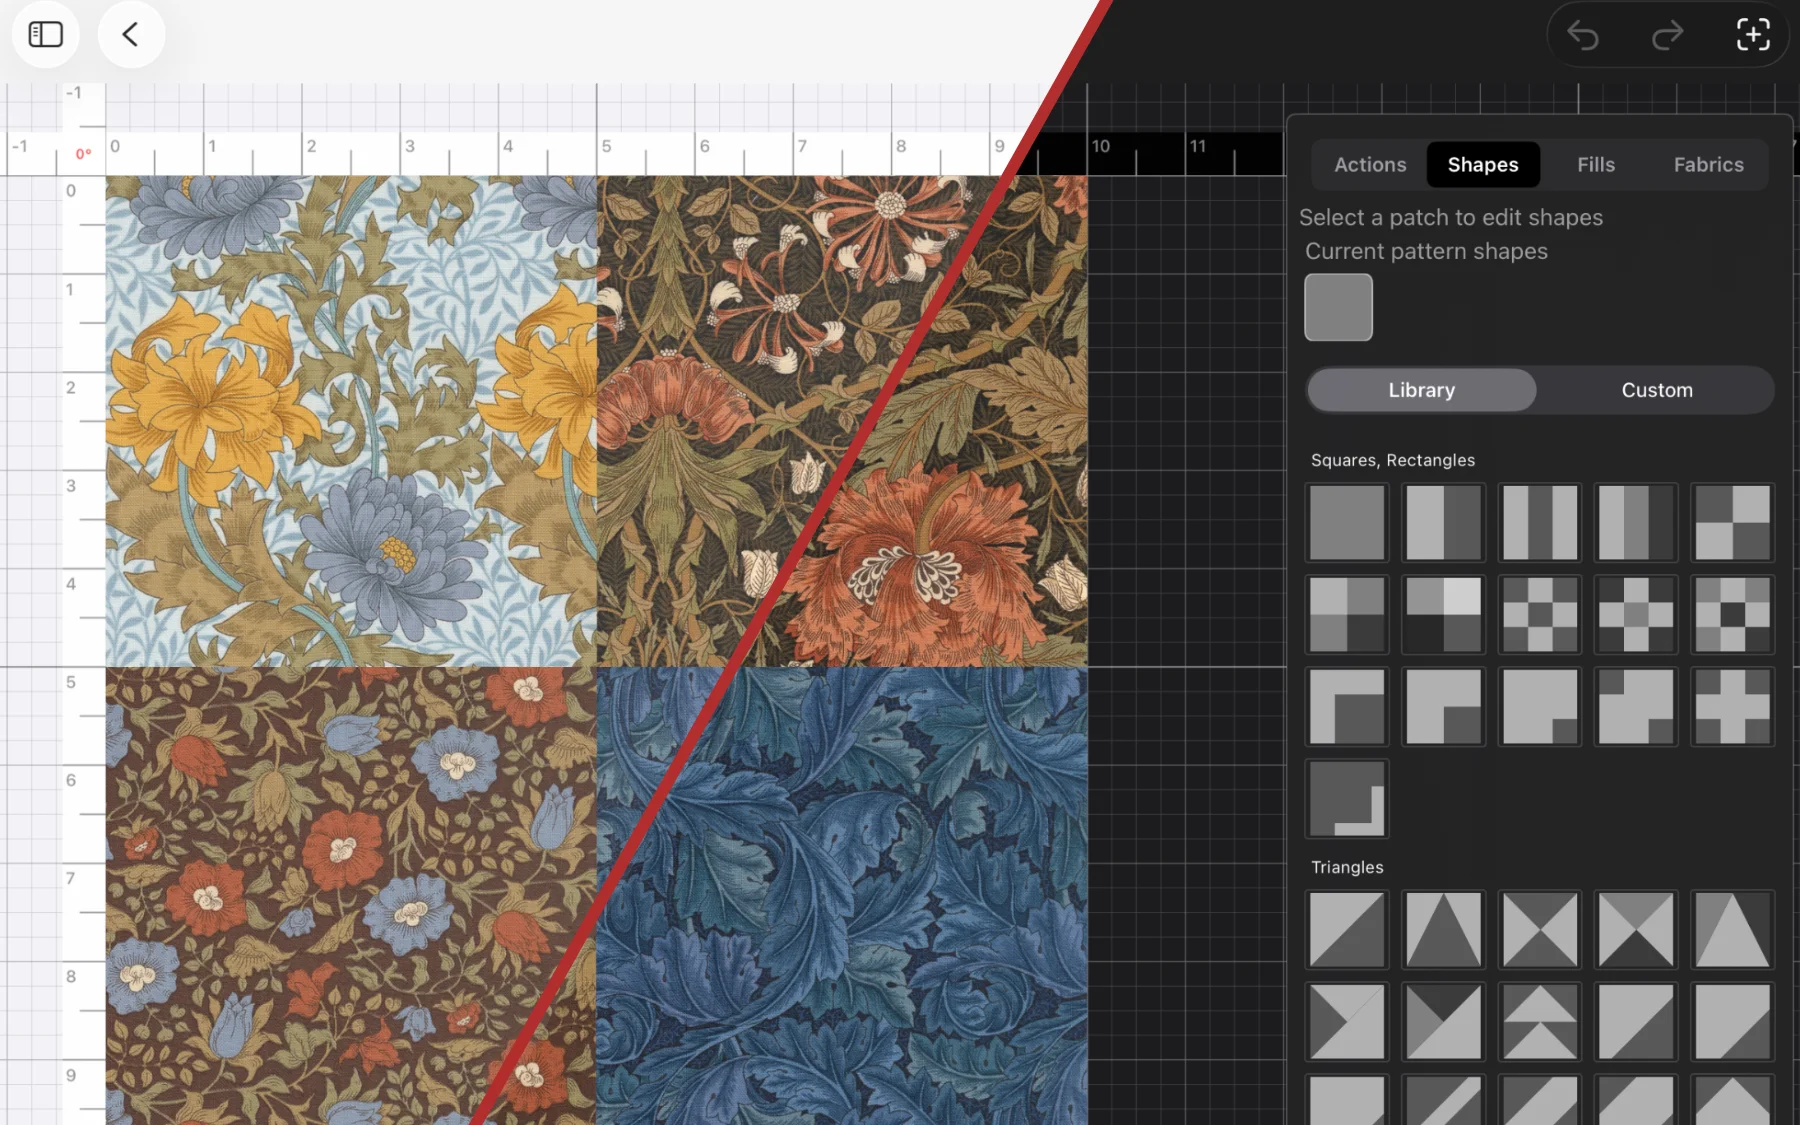Click the 'Squares, Rectangles' section heading
This screenshot has height=1125, width=1800.
pos(1393,460)
